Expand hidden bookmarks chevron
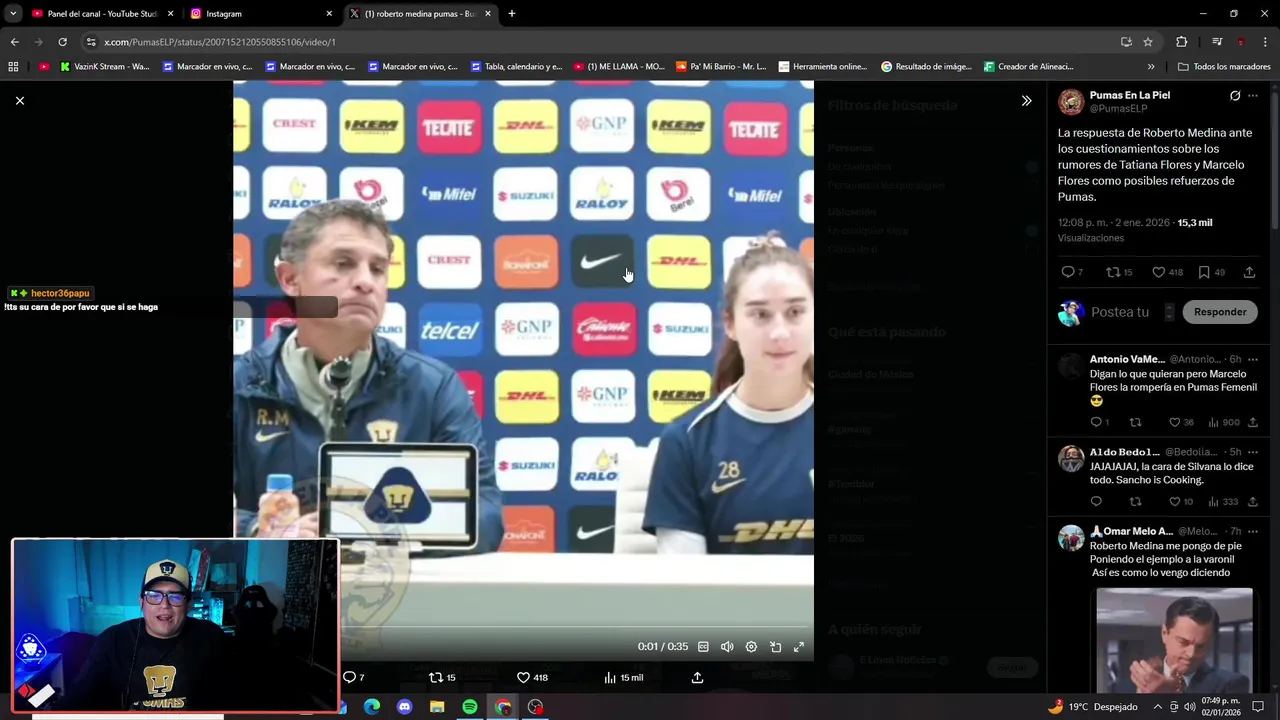 (1151, 67)
